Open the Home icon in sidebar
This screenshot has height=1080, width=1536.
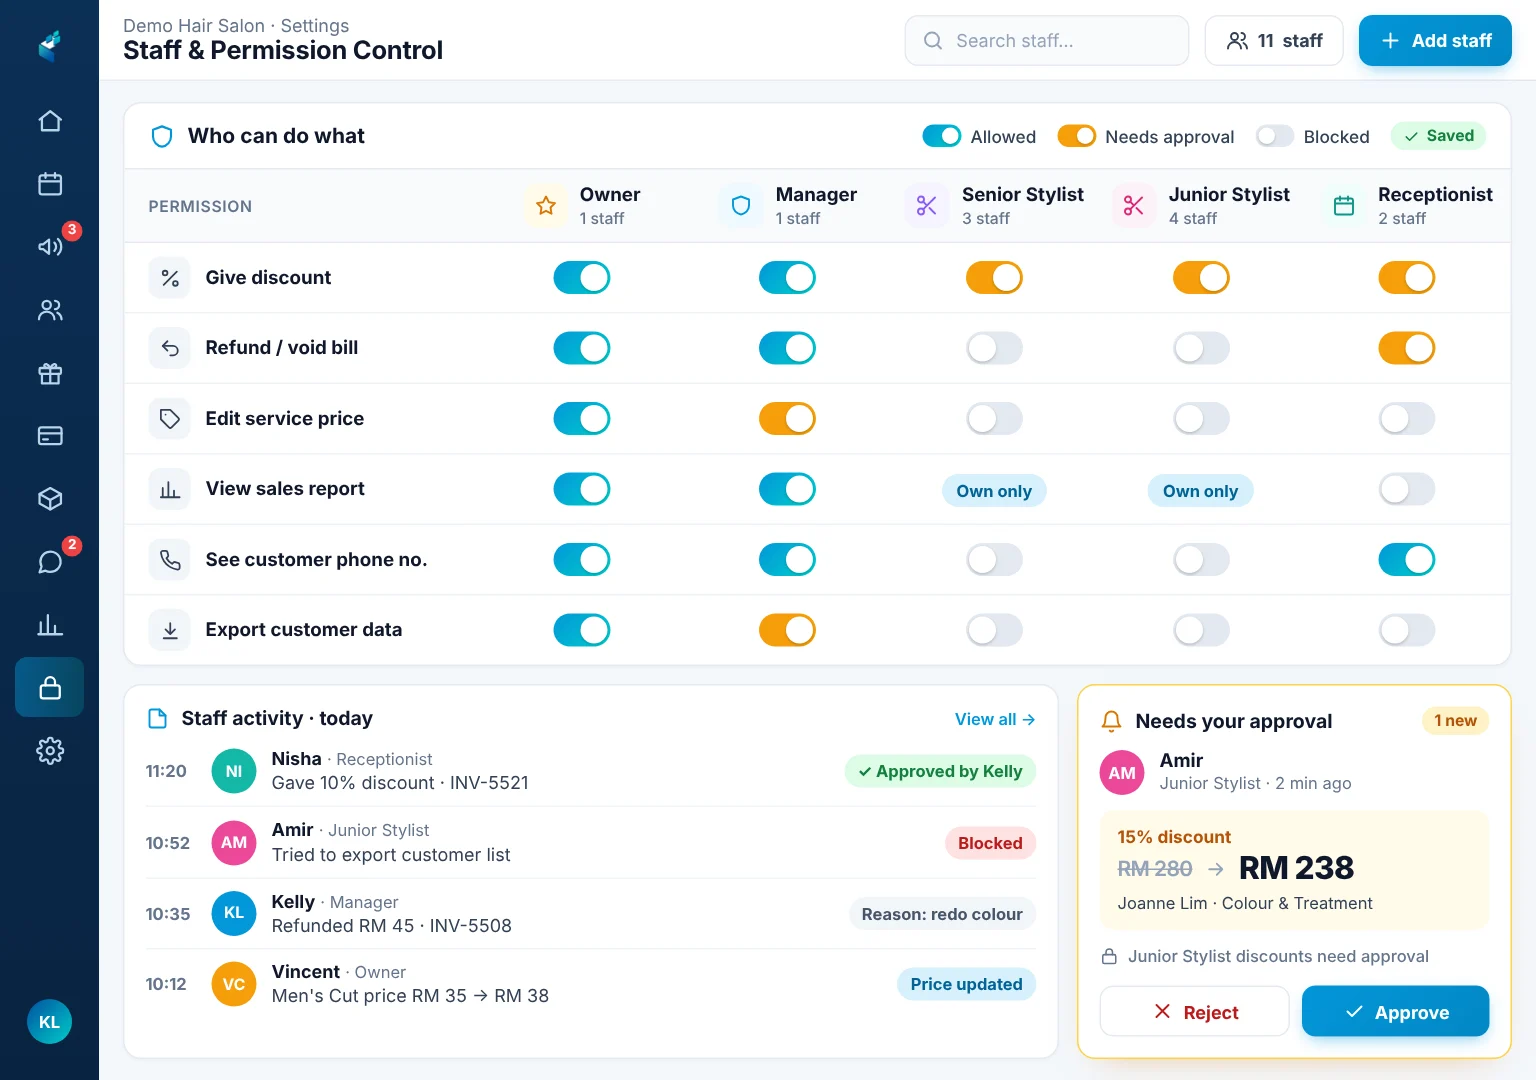tap(50, 121)
